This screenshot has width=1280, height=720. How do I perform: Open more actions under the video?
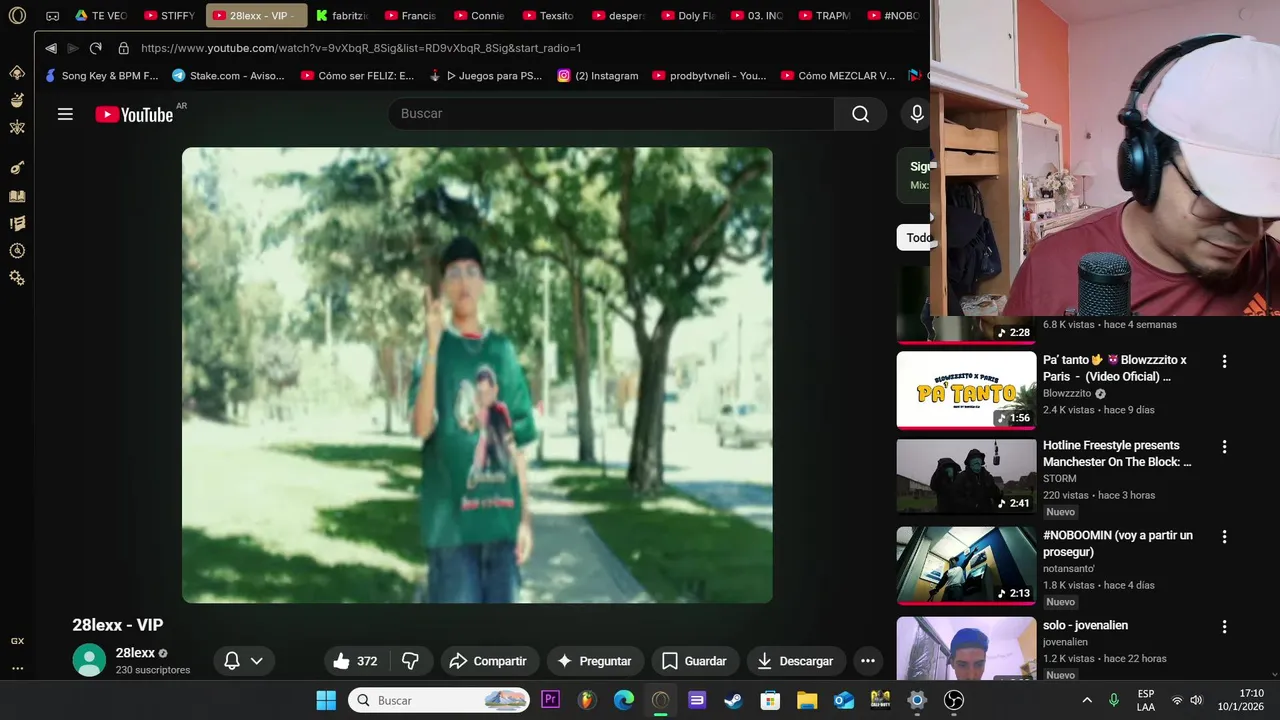pos(867,661)
